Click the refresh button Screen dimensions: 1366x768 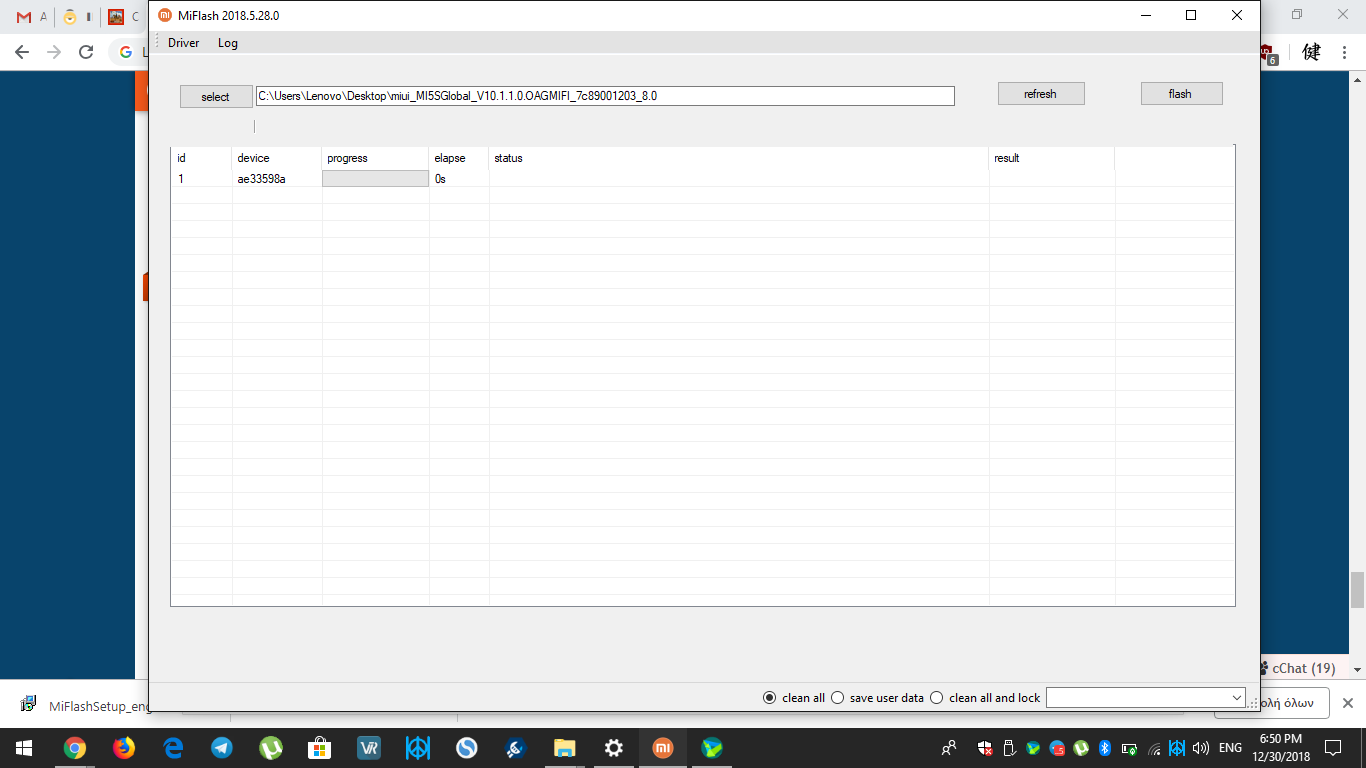pyautogui.click(x=1040, y=94)
